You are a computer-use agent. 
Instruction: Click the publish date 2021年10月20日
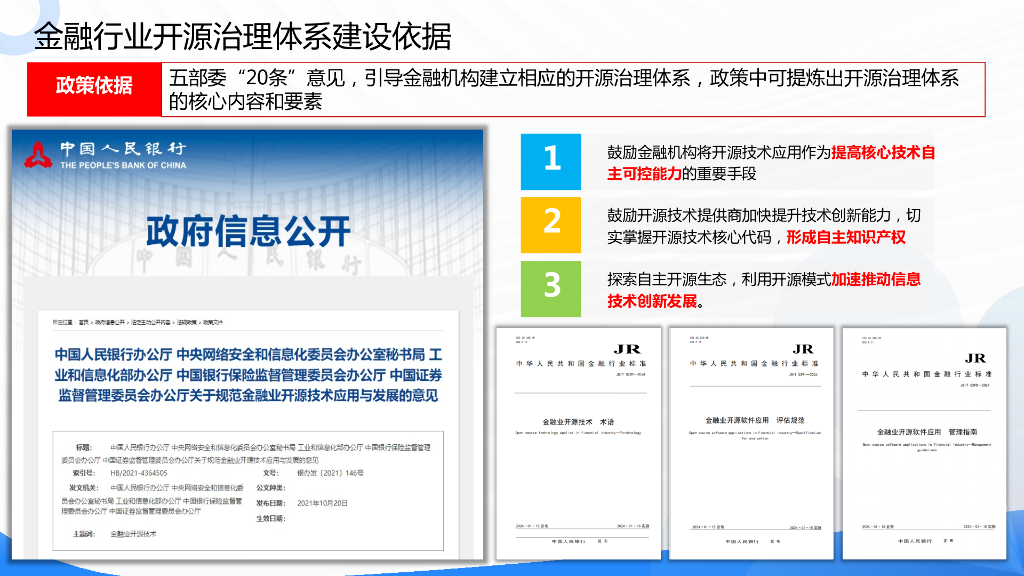(322, 503)
